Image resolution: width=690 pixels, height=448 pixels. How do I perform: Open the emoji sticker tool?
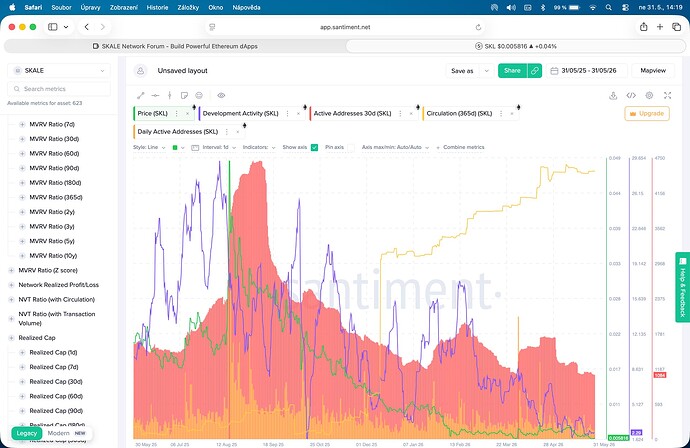[199, 95]
